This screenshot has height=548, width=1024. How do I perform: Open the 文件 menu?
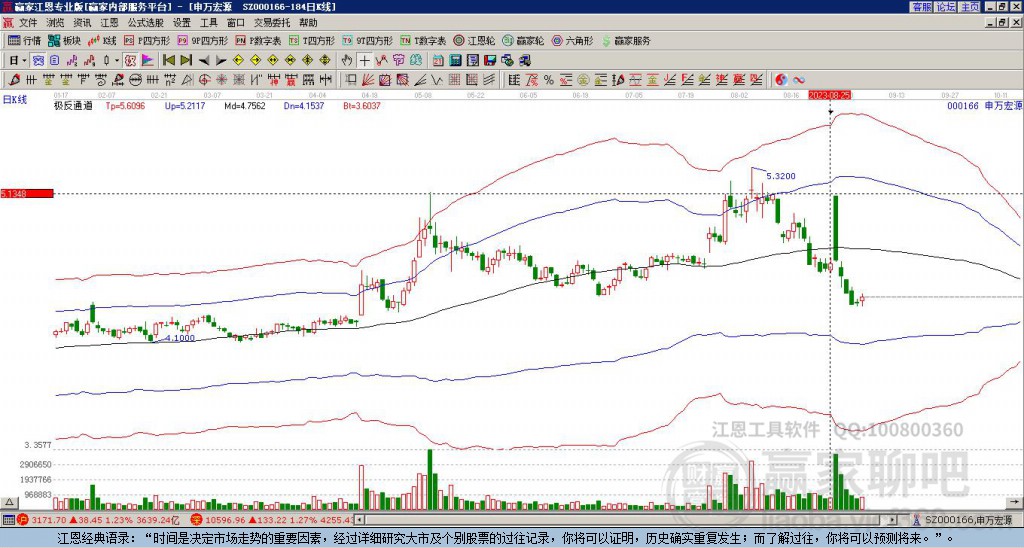(27, 23)
